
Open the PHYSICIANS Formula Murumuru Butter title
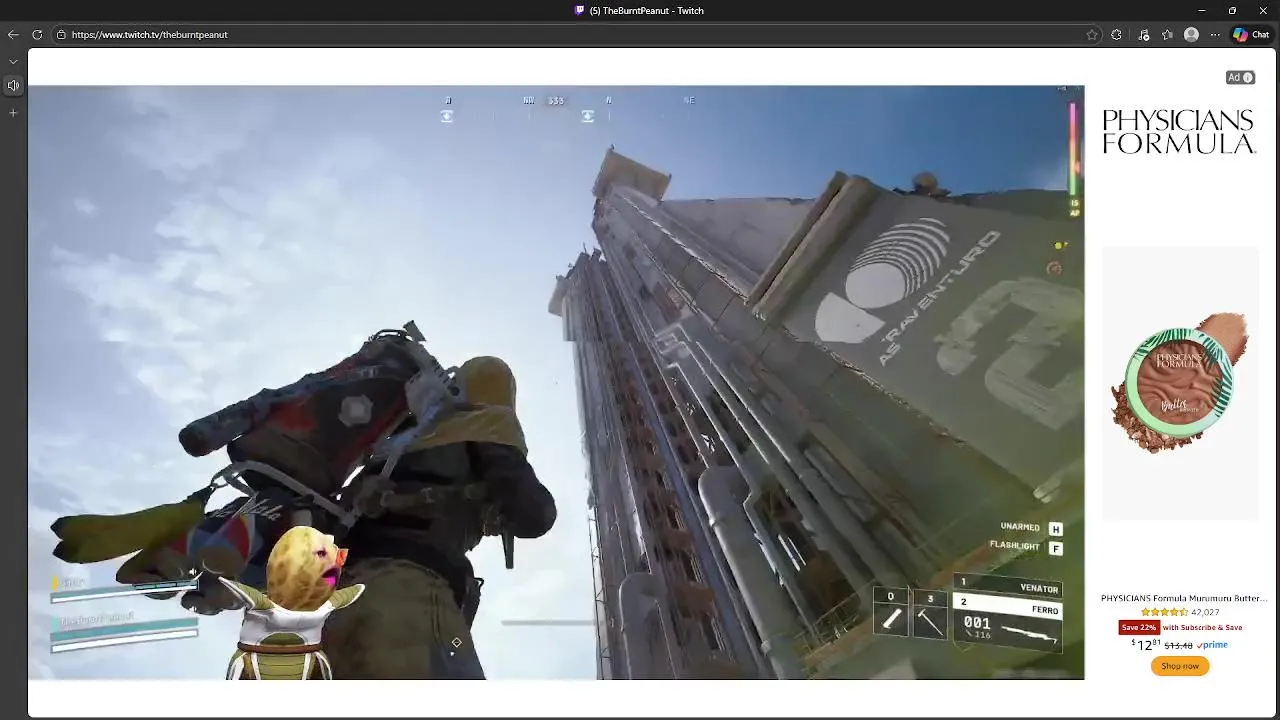pos(1184,598)
